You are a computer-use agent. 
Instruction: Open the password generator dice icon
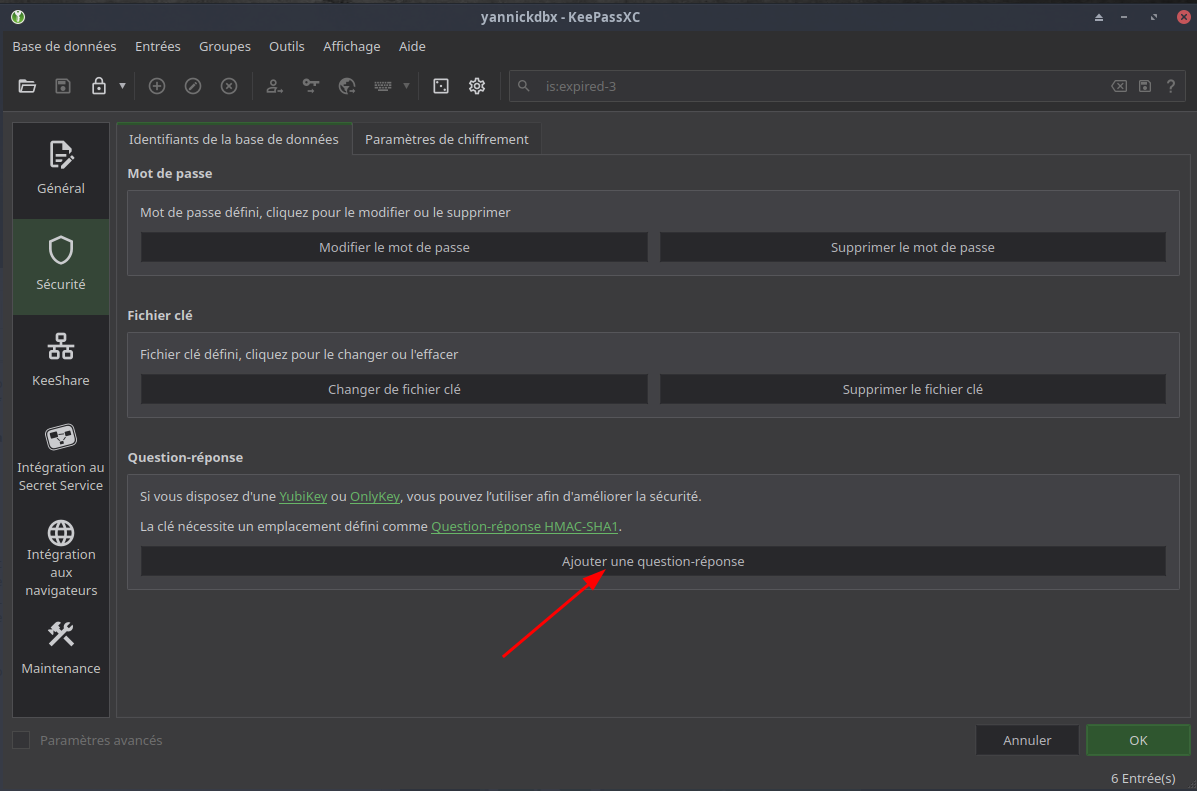pos(441,86)
